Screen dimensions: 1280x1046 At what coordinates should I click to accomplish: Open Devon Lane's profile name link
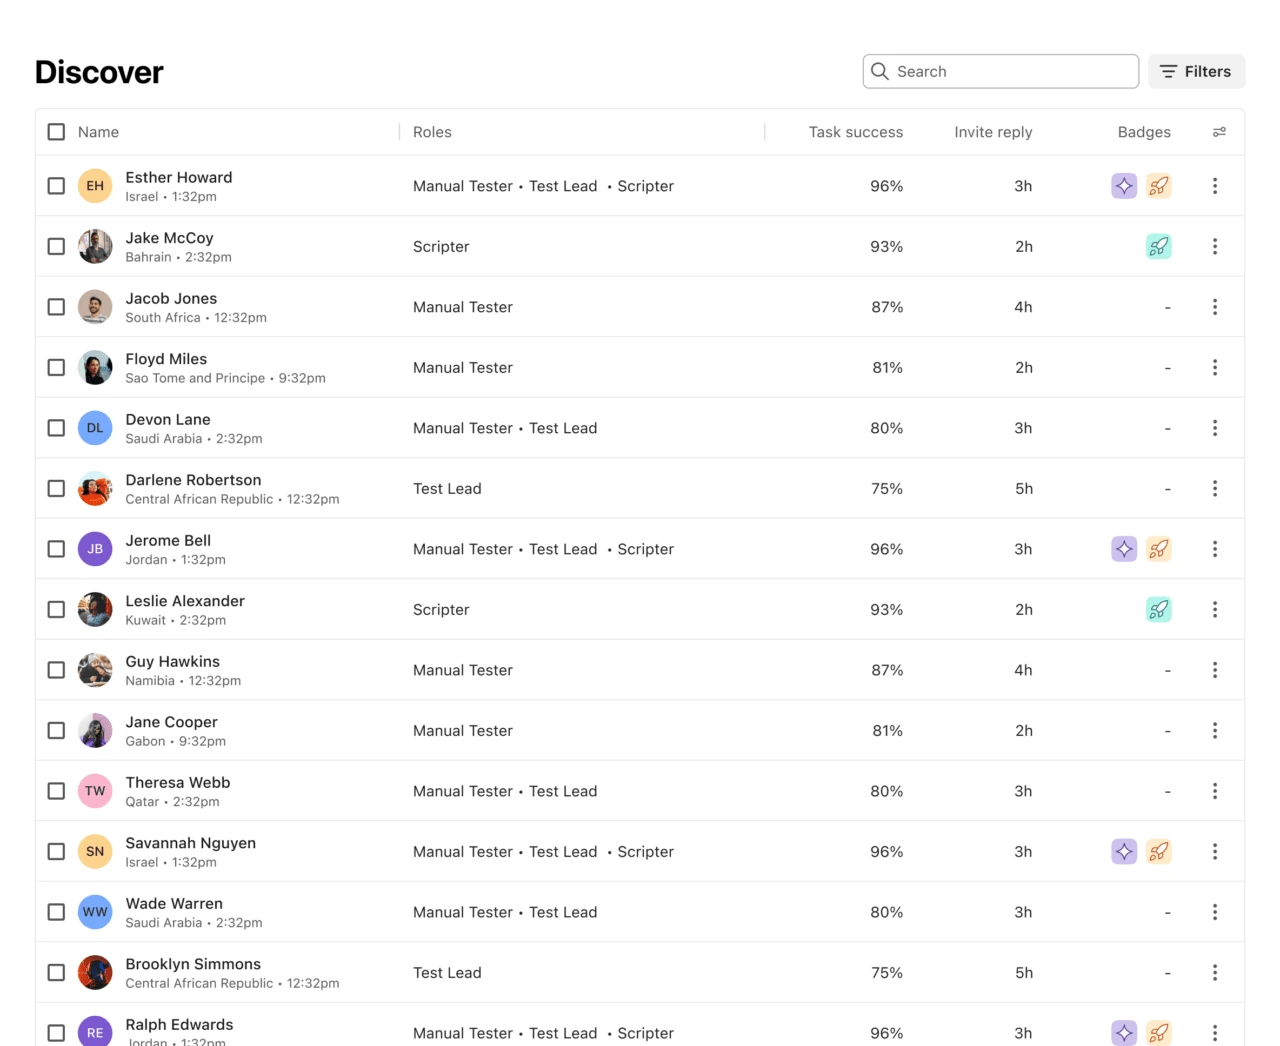click(x=168, y=419)
